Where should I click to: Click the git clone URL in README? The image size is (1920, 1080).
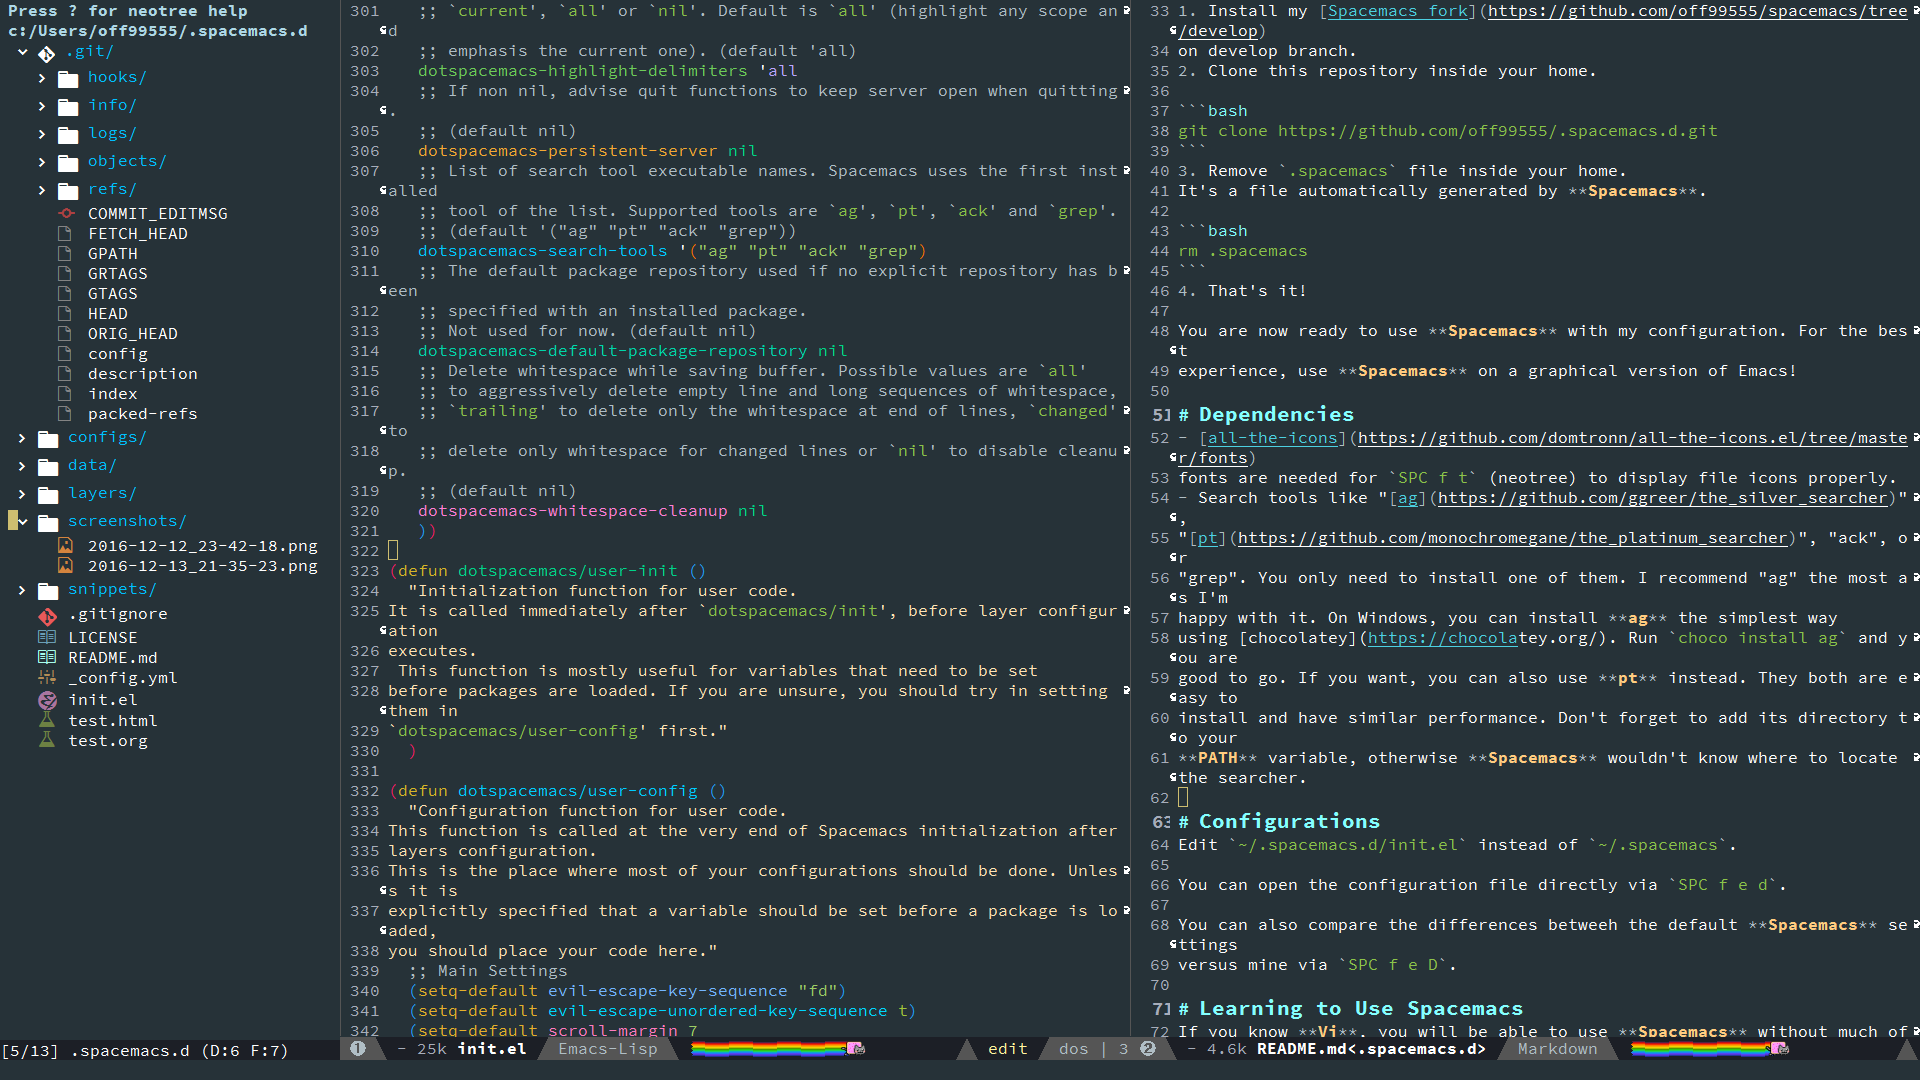tap(1497, 131)
